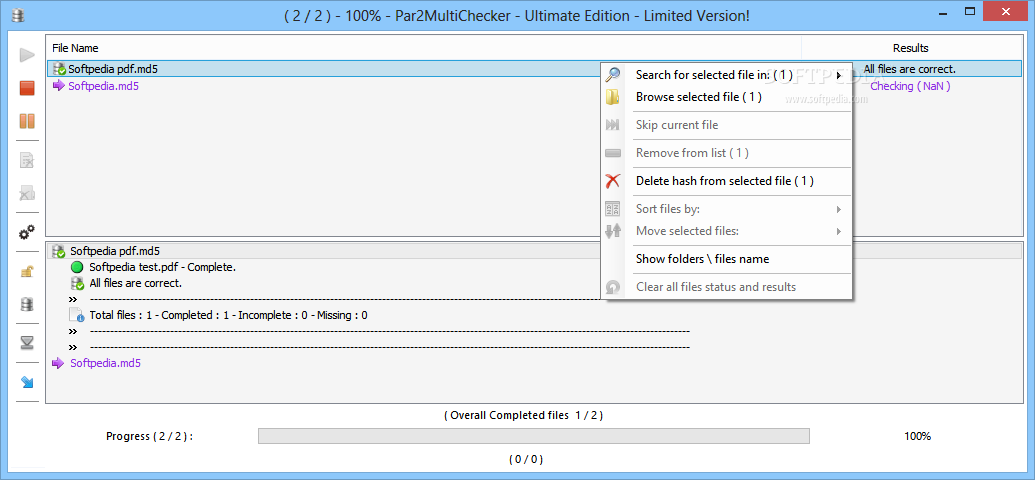This screenshot has width=1035, height=480.
Task: Click the 'All files are correct.' result cell
Action: (910, 69)
